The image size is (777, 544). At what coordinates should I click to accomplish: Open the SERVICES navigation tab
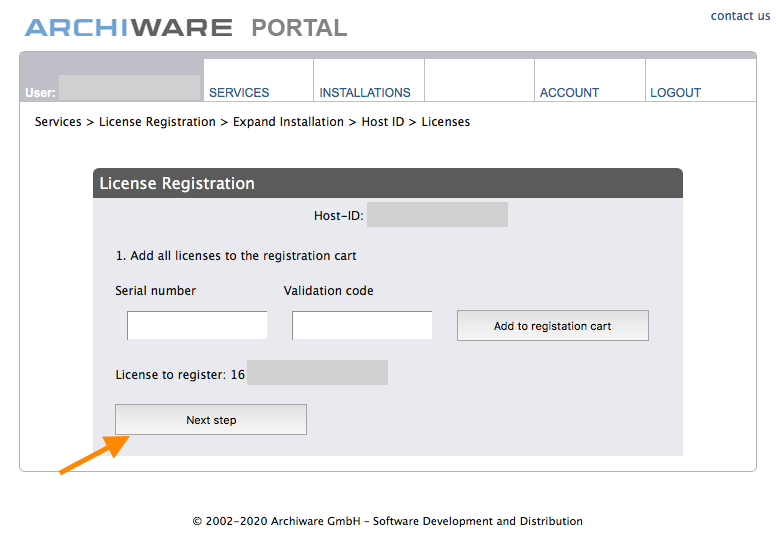258,80
